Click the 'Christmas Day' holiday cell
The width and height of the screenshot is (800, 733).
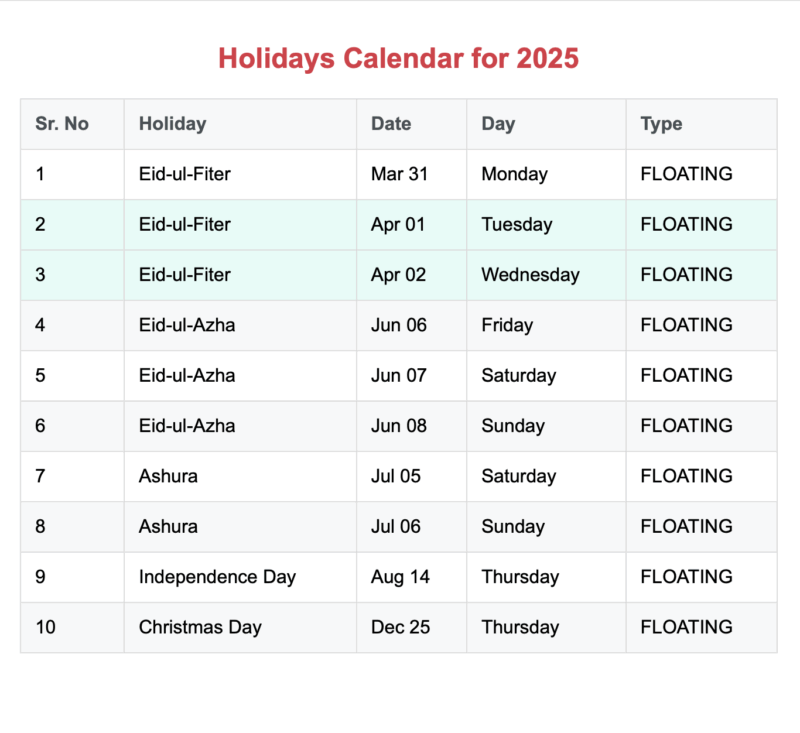[200, 627]
